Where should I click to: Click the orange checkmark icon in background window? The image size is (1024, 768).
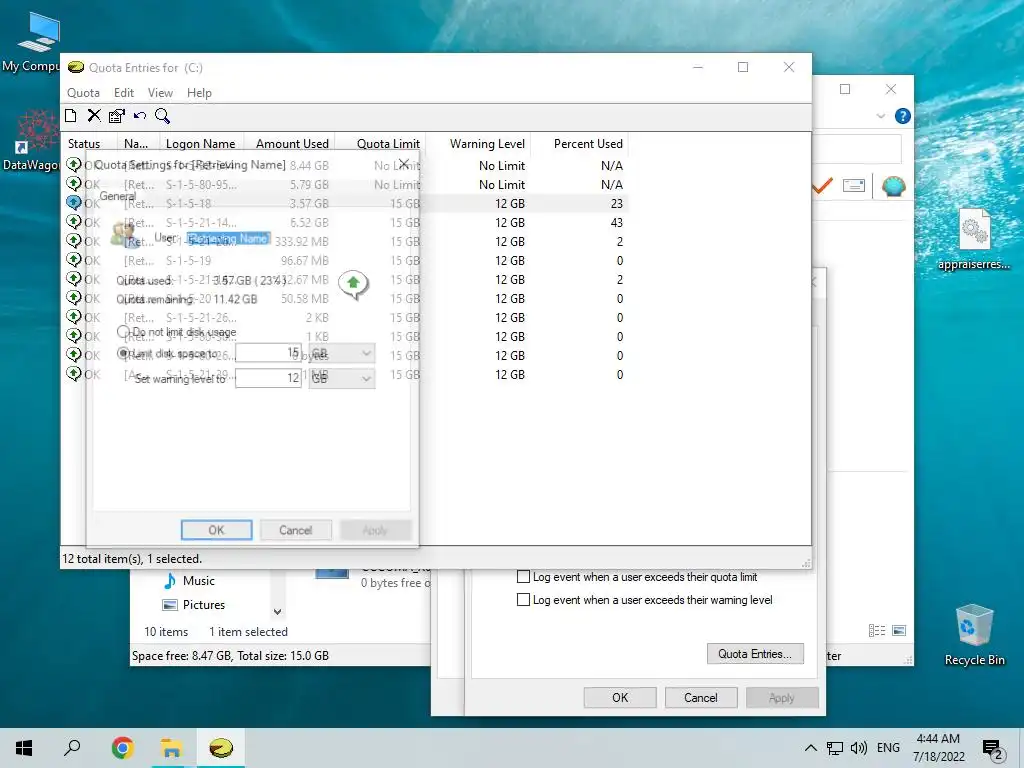click(x=822, y=186)
